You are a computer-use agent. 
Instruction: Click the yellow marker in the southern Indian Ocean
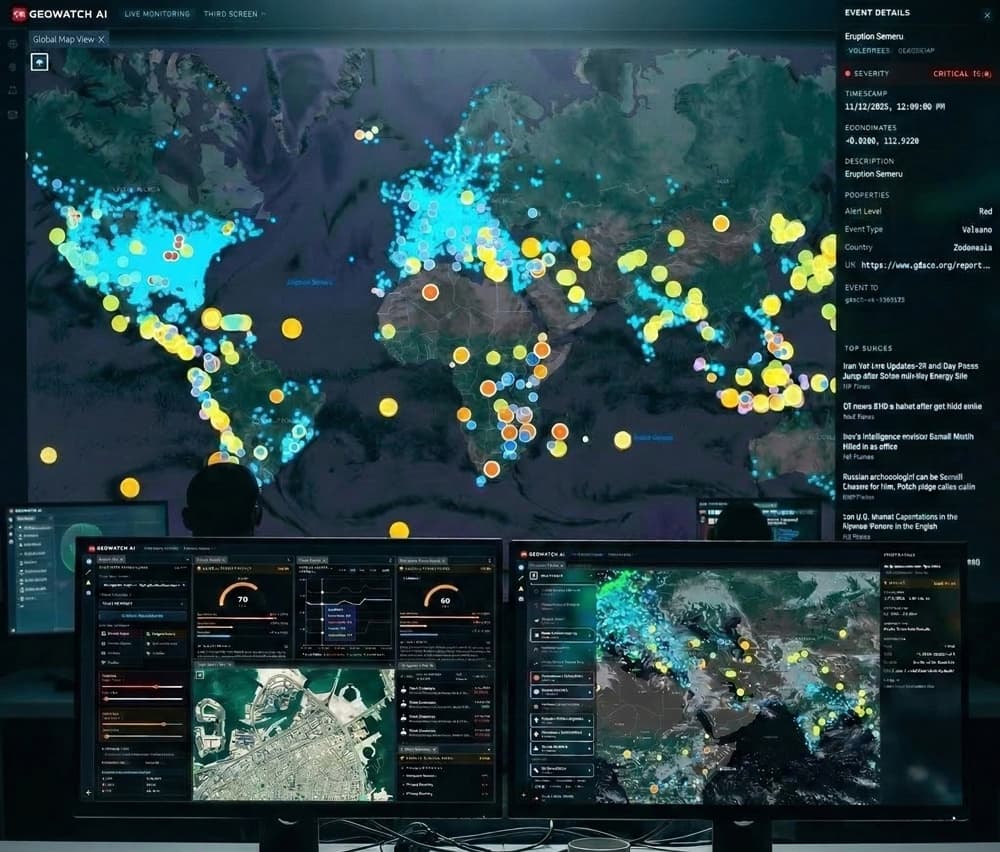tap(622, 439)
